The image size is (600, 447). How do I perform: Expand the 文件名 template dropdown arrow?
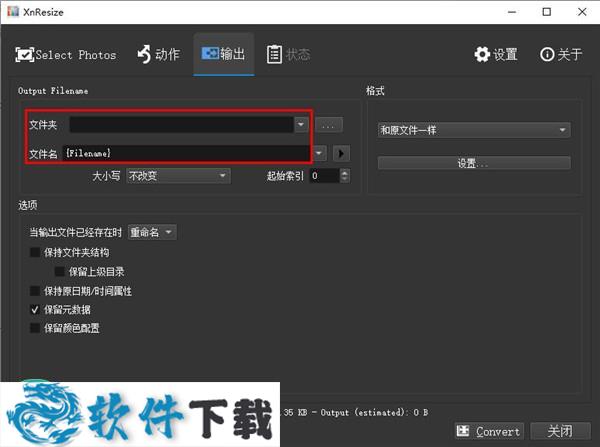pos(319,153)
